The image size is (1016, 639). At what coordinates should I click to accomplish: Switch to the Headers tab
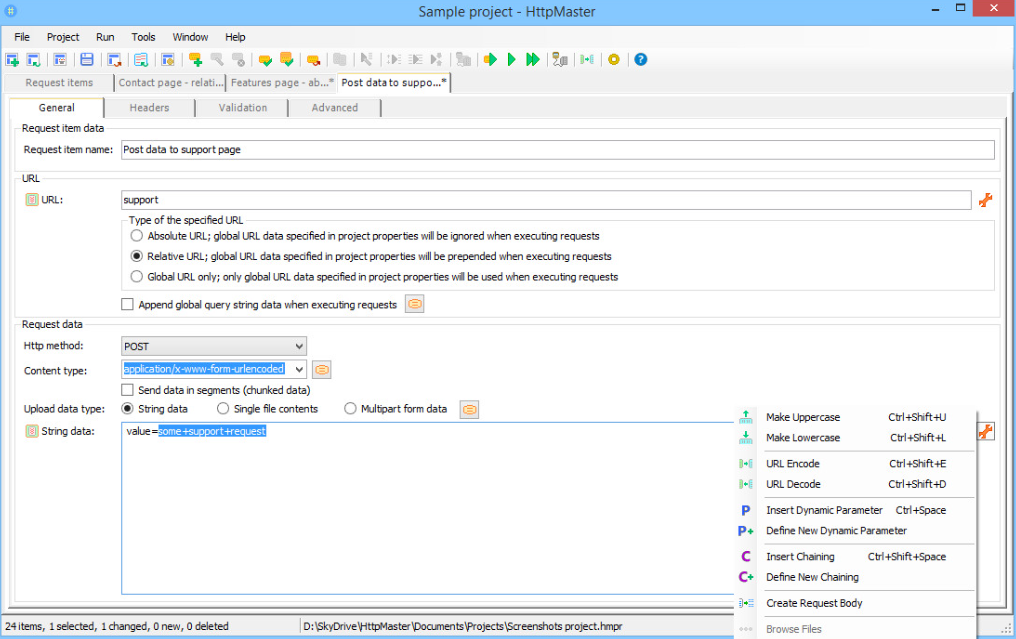(x=150, y=108)
